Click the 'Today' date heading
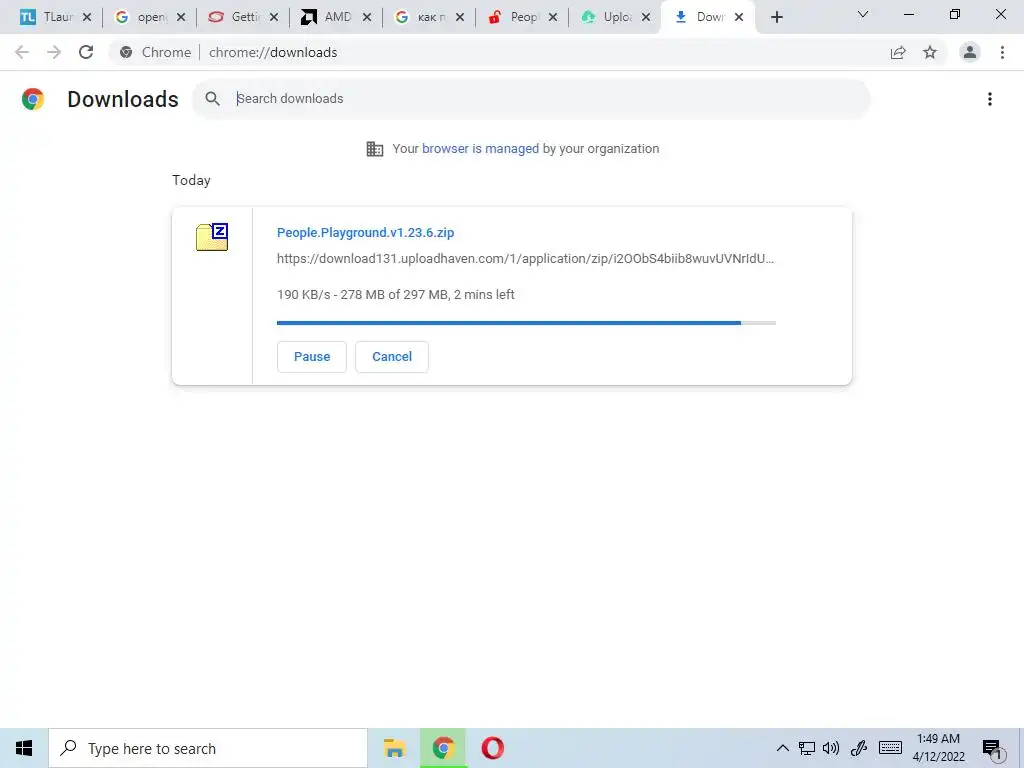The height and width of the screenshot is (768, 1024). click(x=191, y=180)
